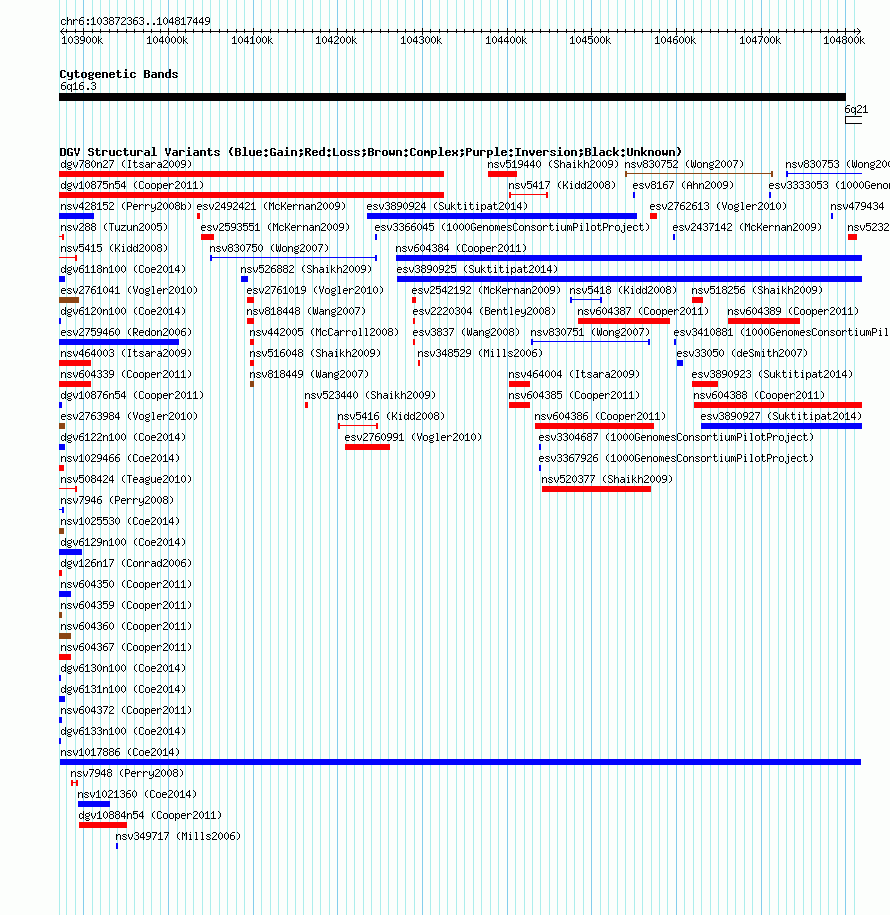
Task: Select esv2492421 (McKernan2009) label
Action: click(x=271, y=207)
